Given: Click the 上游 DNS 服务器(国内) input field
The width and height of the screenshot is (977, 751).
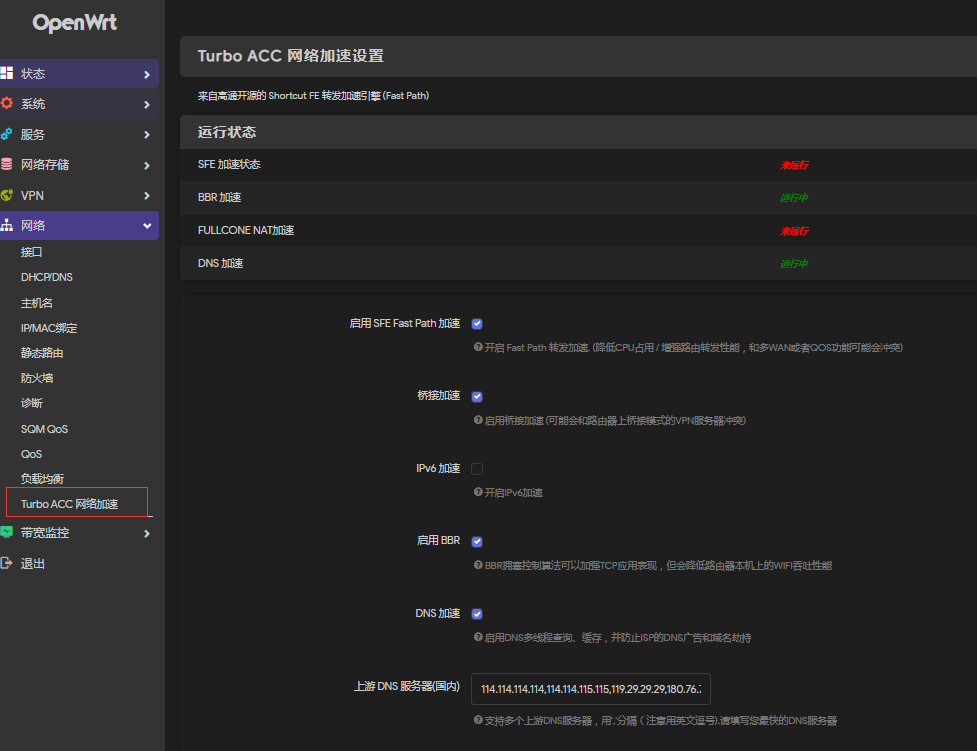Looking at the screenshot, I should [591, 689].
